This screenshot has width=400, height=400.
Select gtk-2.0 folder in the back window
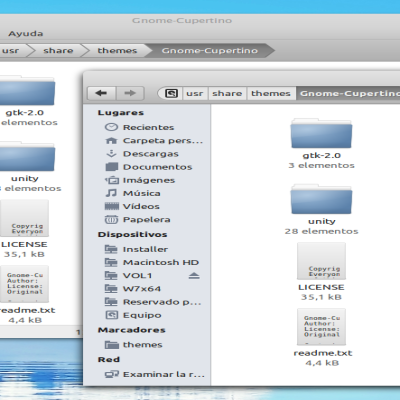[26, 91]
